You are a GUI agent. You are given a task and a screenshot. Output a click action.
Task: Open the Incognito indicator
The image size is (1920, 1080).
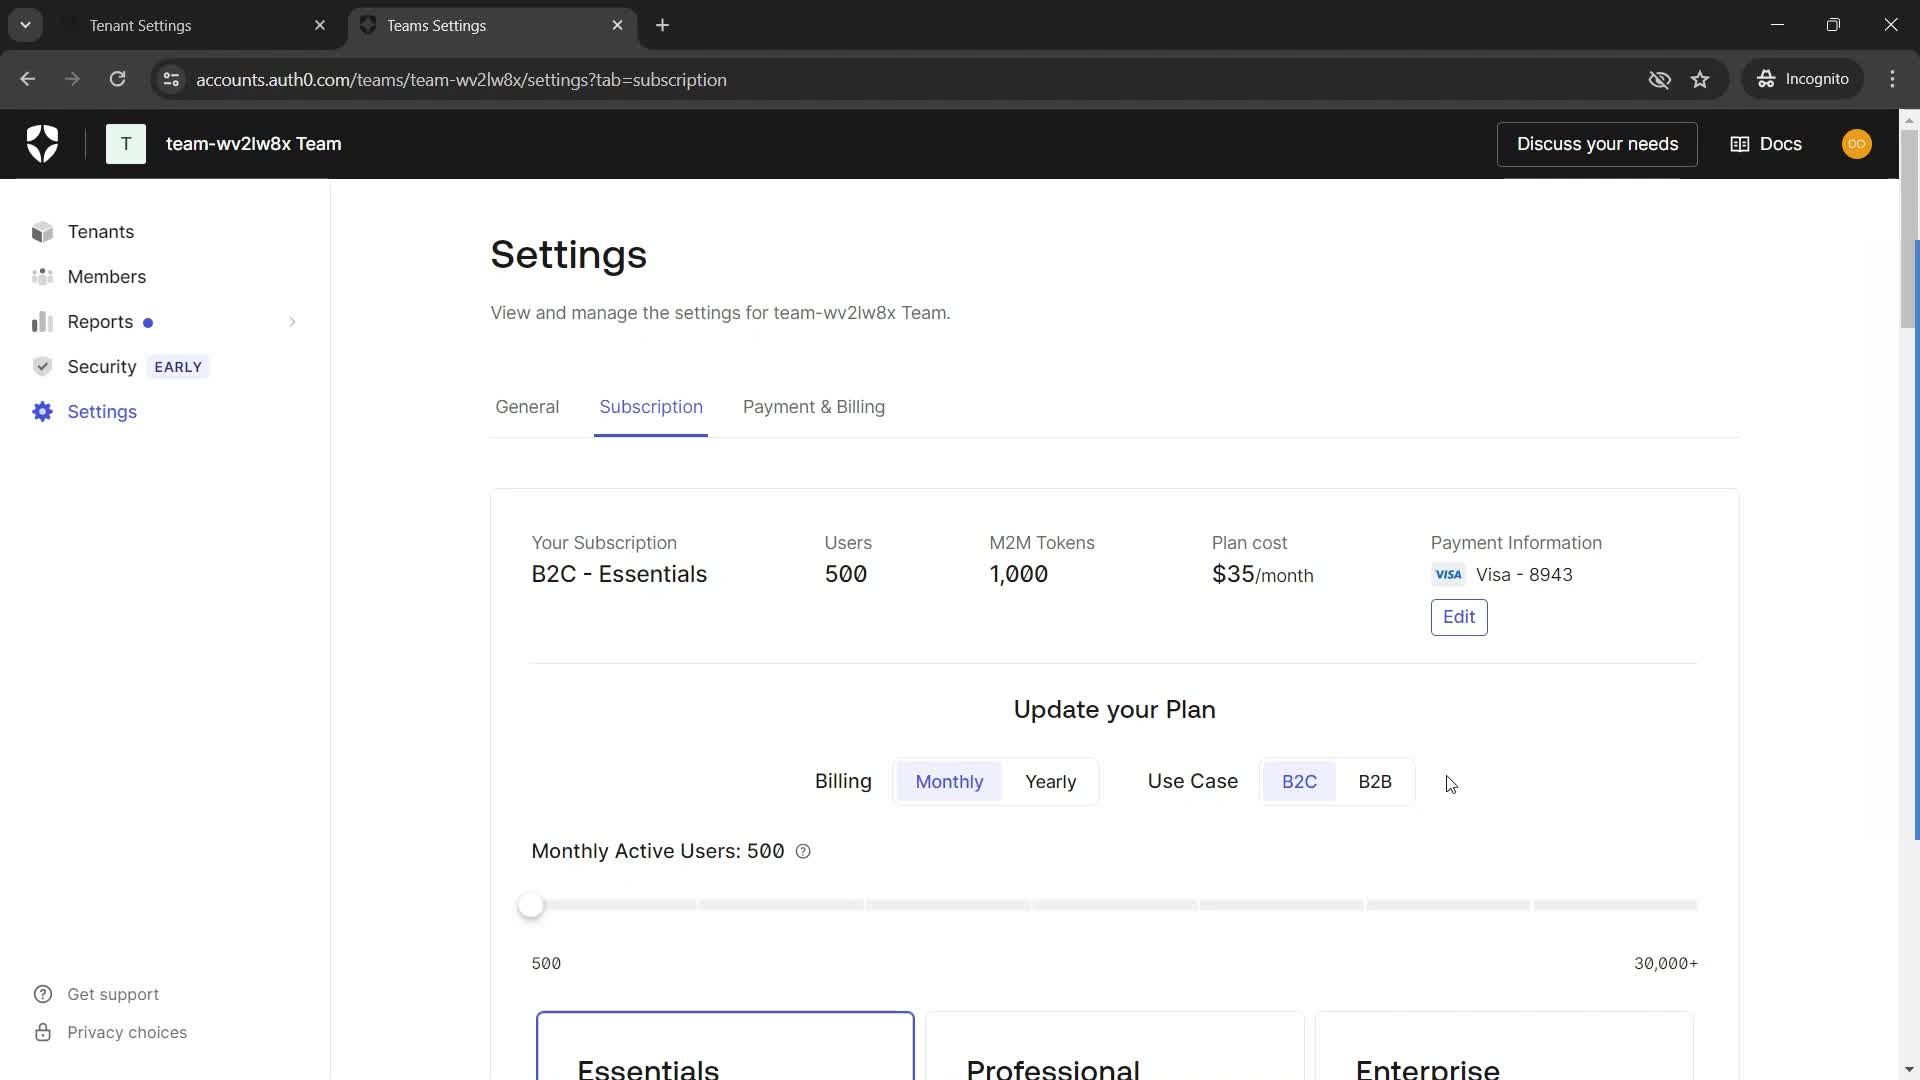coord(1804,79)
